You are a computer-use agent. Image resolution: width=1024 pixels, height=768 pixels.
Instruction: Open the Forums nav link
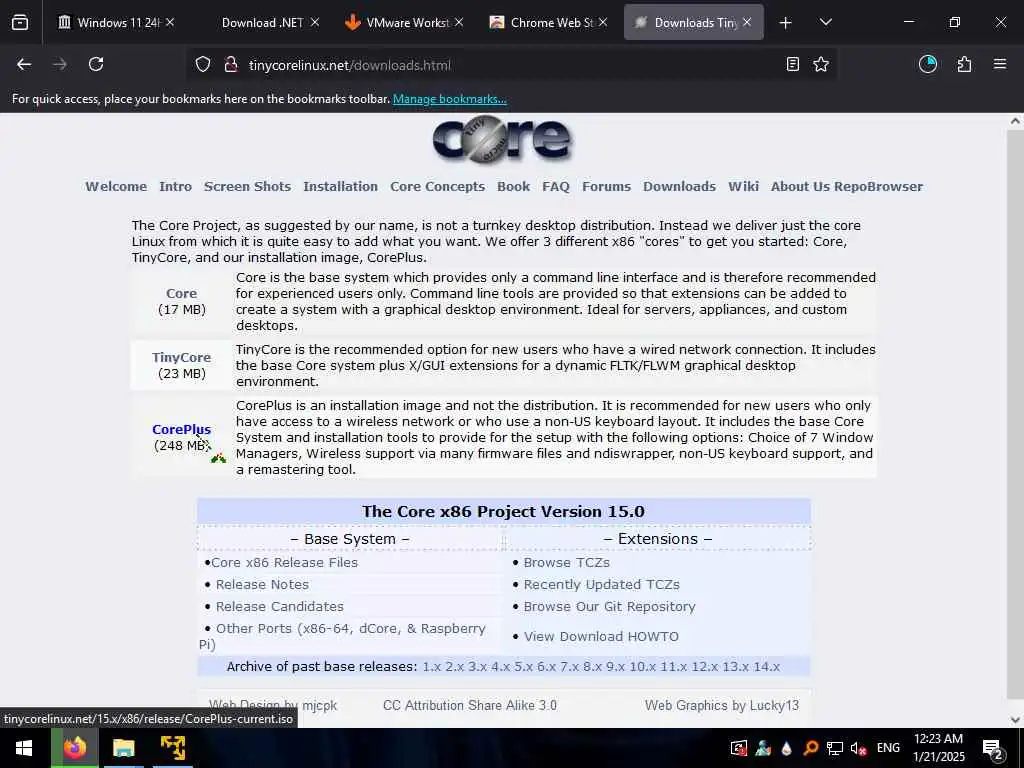(x=606, y=187)
